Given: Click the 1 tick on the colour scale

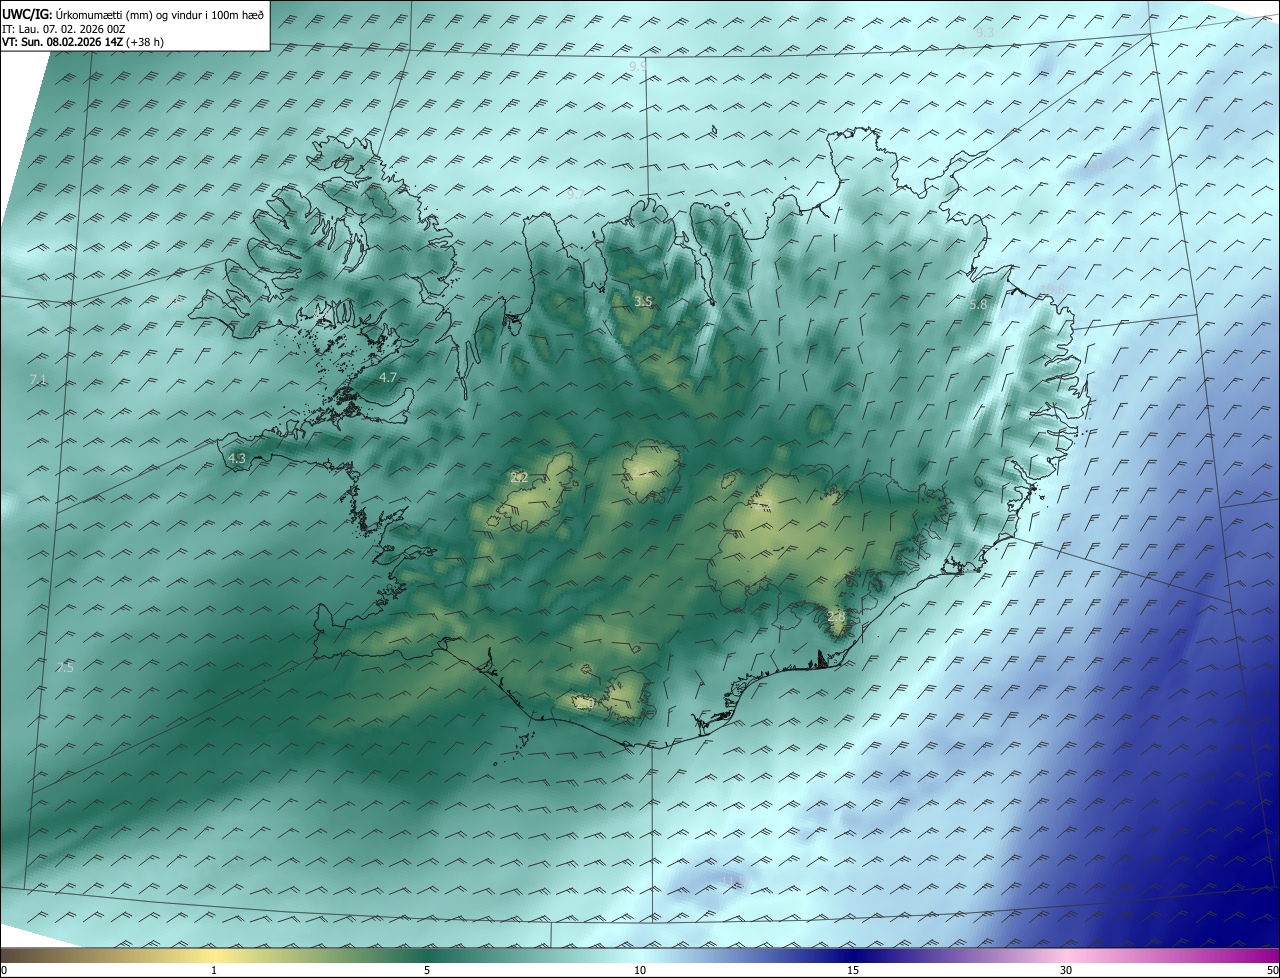Looking at the screenshot, I should click(x=214, y=970).
